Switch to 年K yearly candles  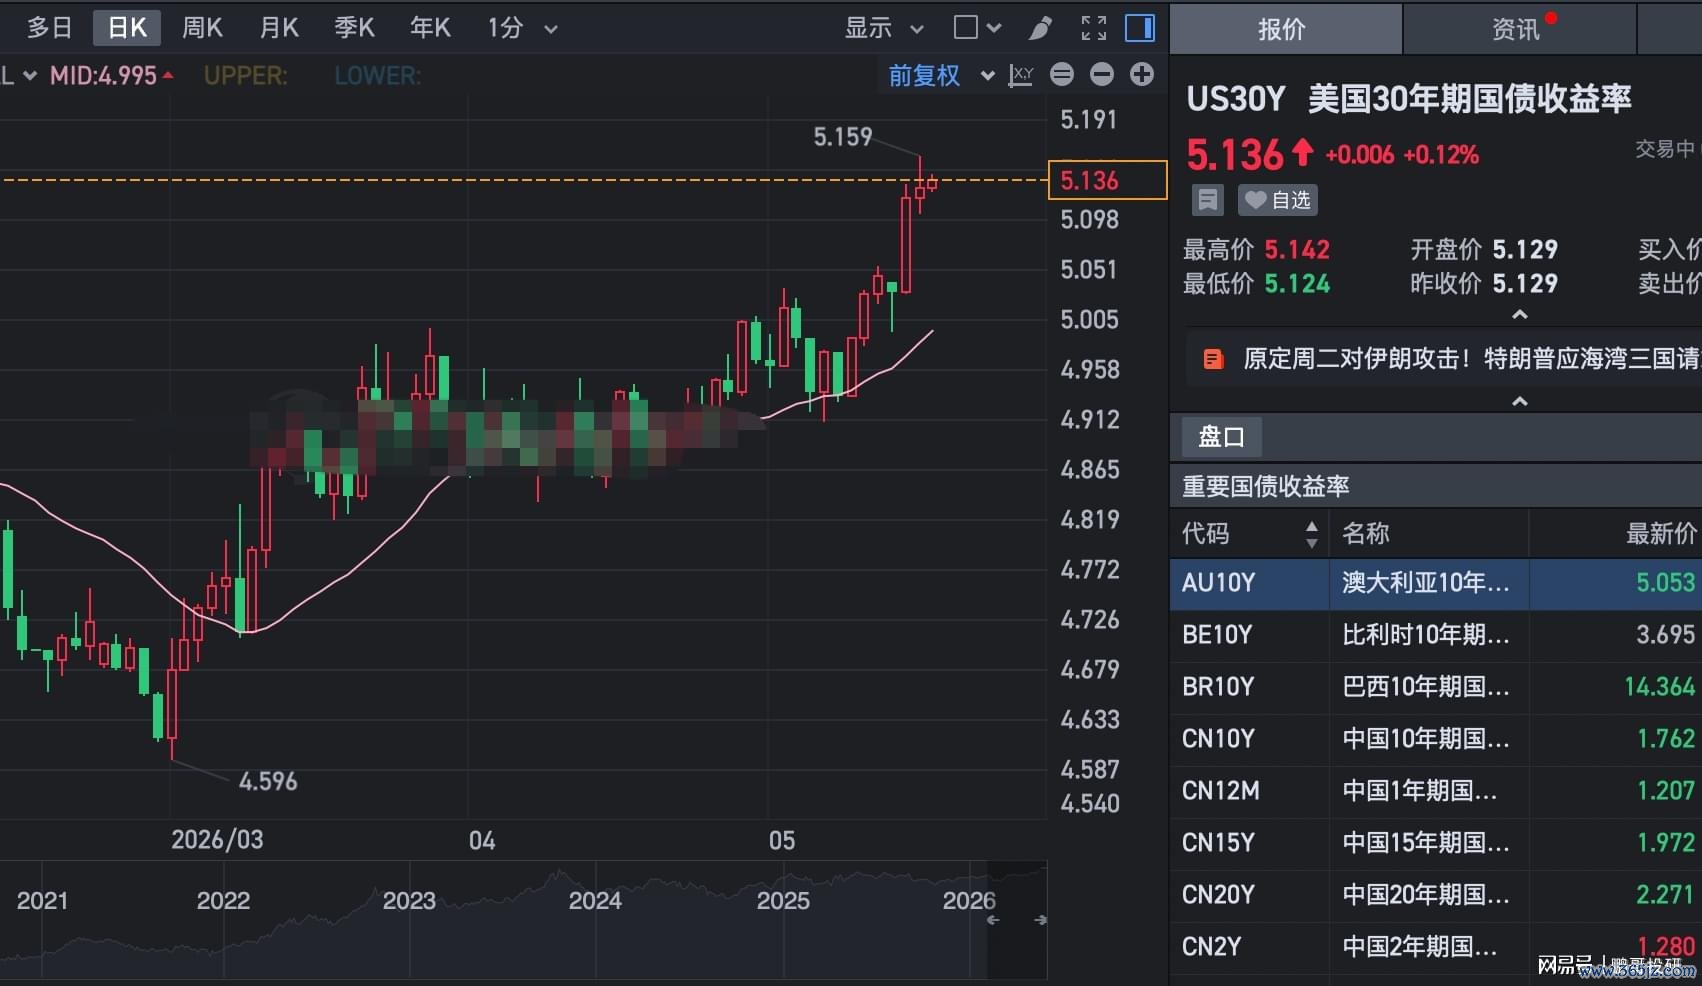tap(430, 28)
